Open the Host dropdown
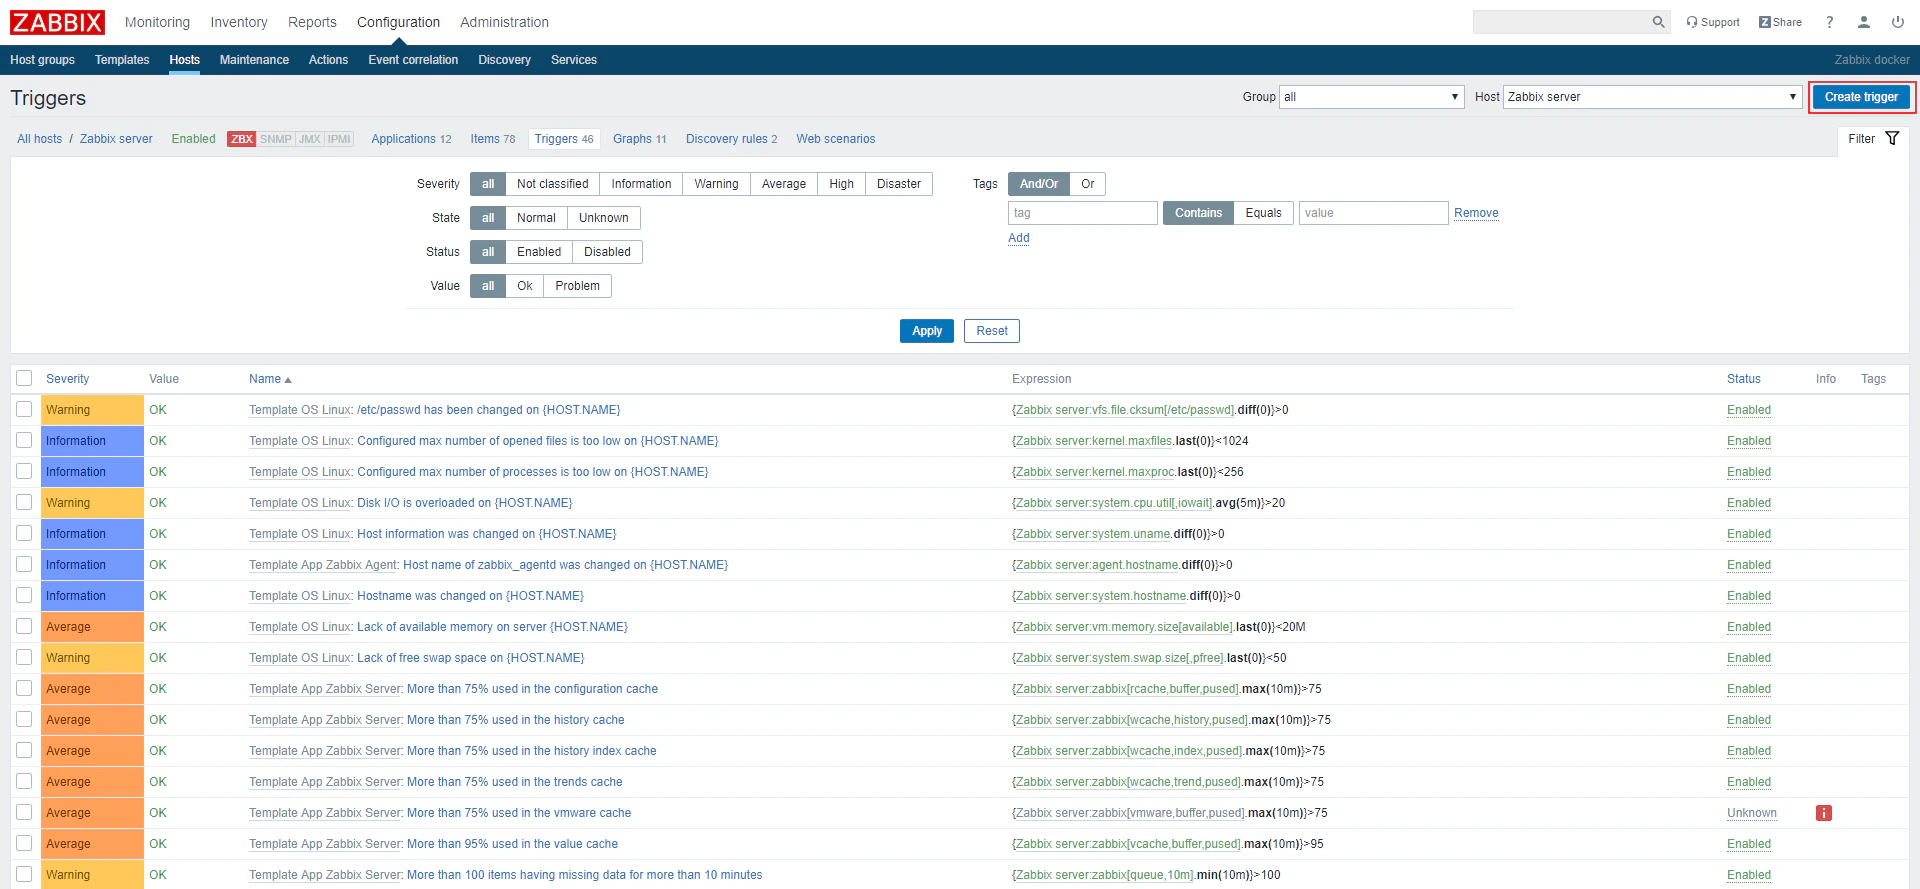 pyautogui.click(x=1652, y=97)
